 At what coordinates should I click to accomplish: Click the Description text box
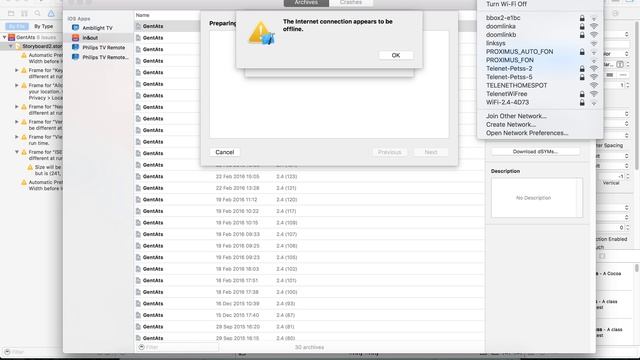point(537,198)
